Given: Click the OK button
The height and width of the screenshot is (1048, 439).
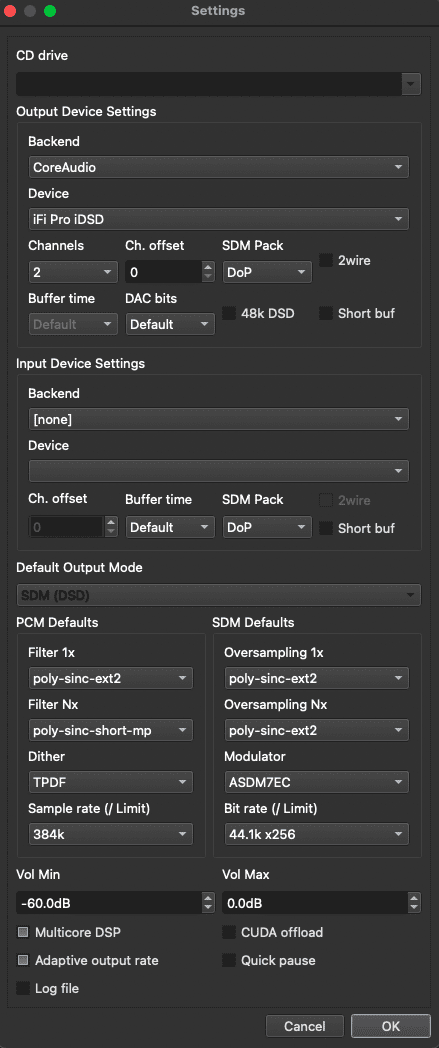Looking at the screenshot, I should coord(390,1026).
